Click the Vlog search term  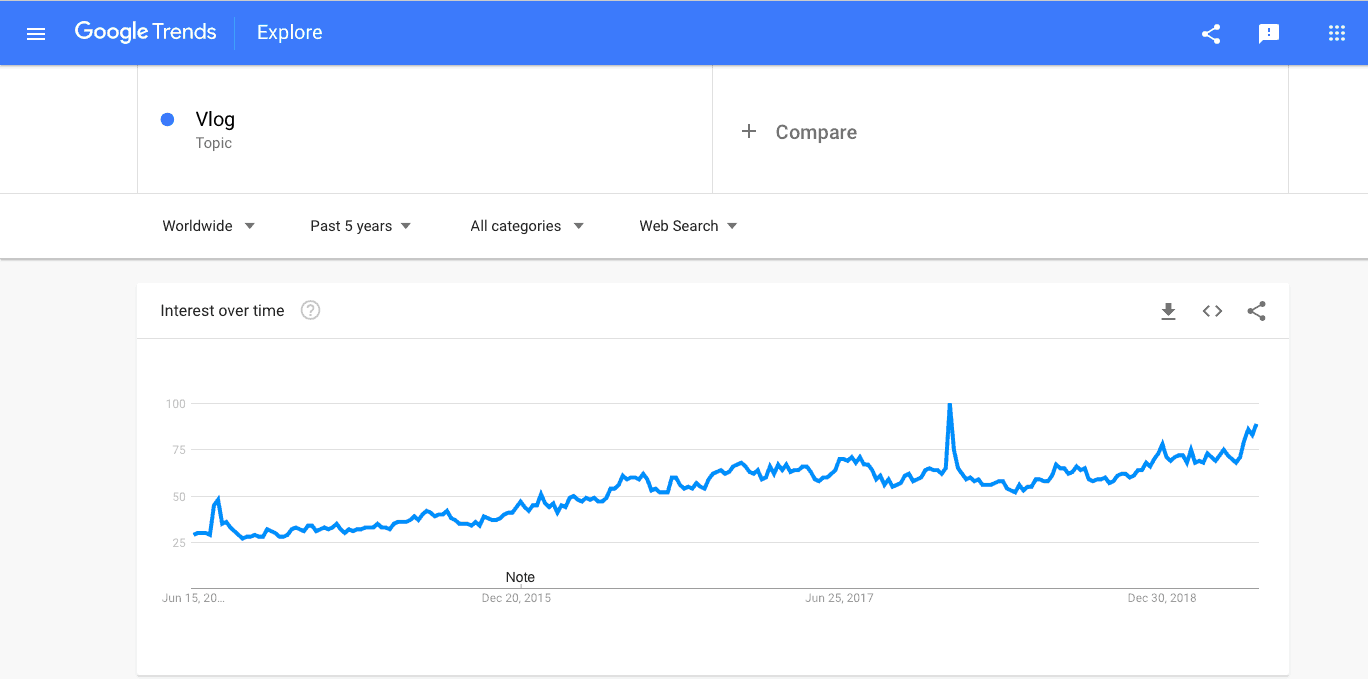[215, 120]
